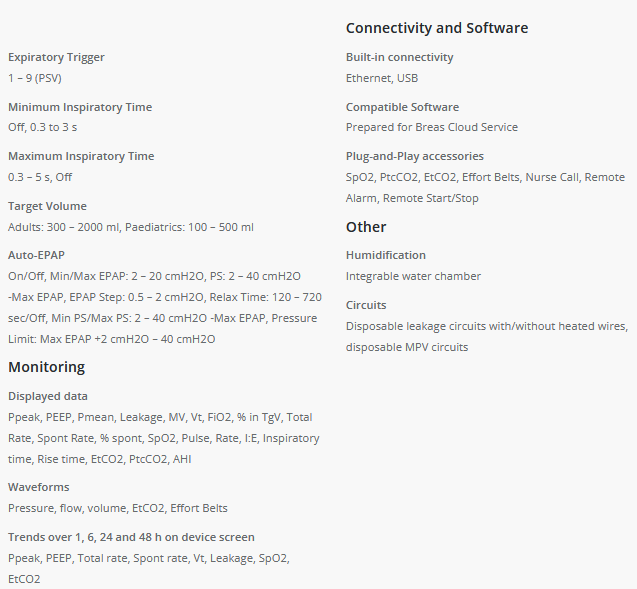Select the Plug-and-Play accessories label

[415, 156]
